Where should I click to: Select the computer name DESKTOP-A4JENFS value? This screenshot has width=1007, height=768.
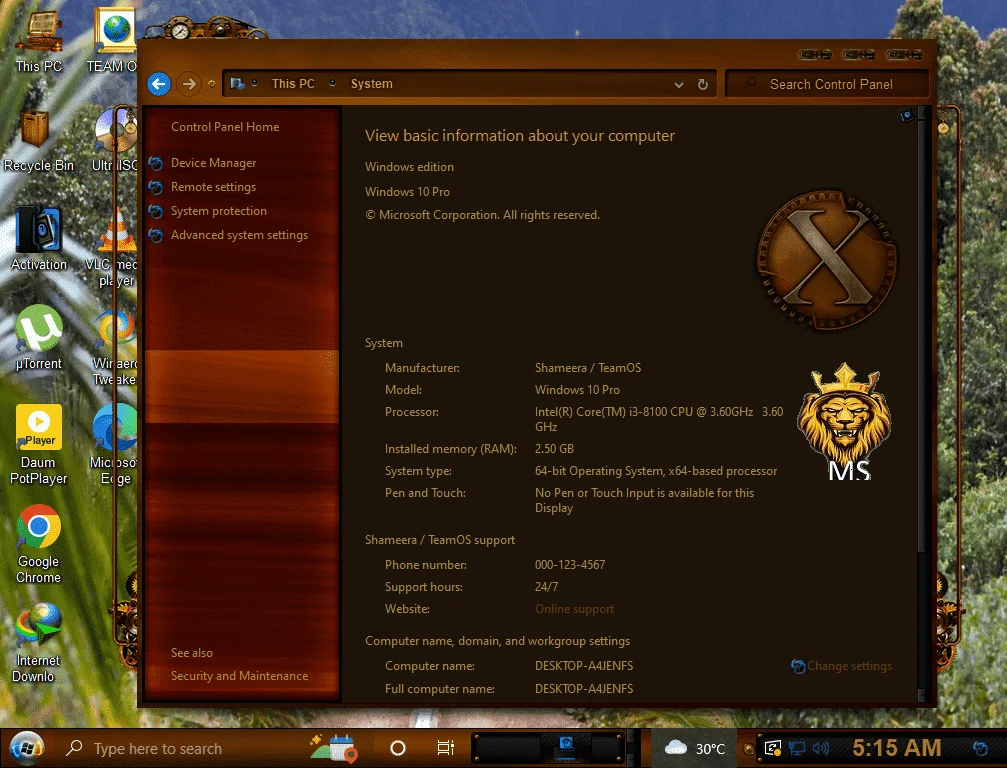tap(584, 666)
